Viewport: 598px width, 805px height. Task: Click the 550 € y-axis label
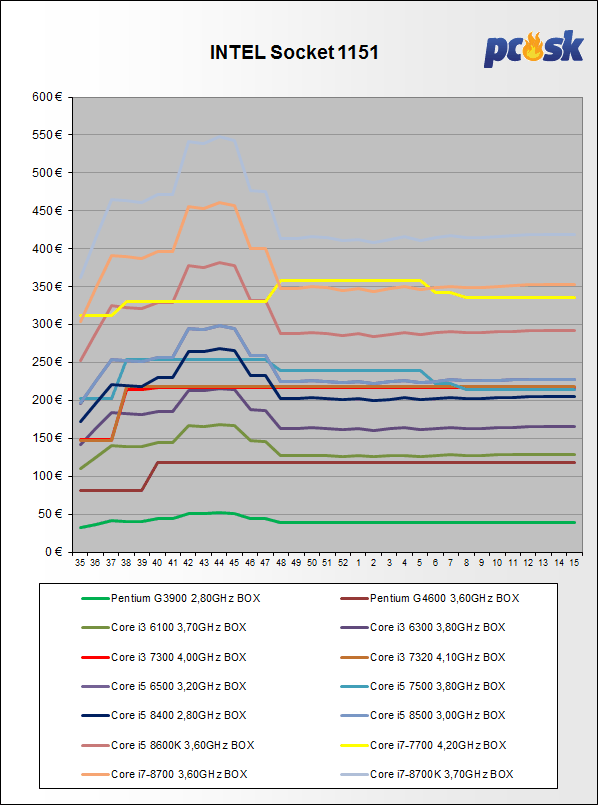coord(47,135)
